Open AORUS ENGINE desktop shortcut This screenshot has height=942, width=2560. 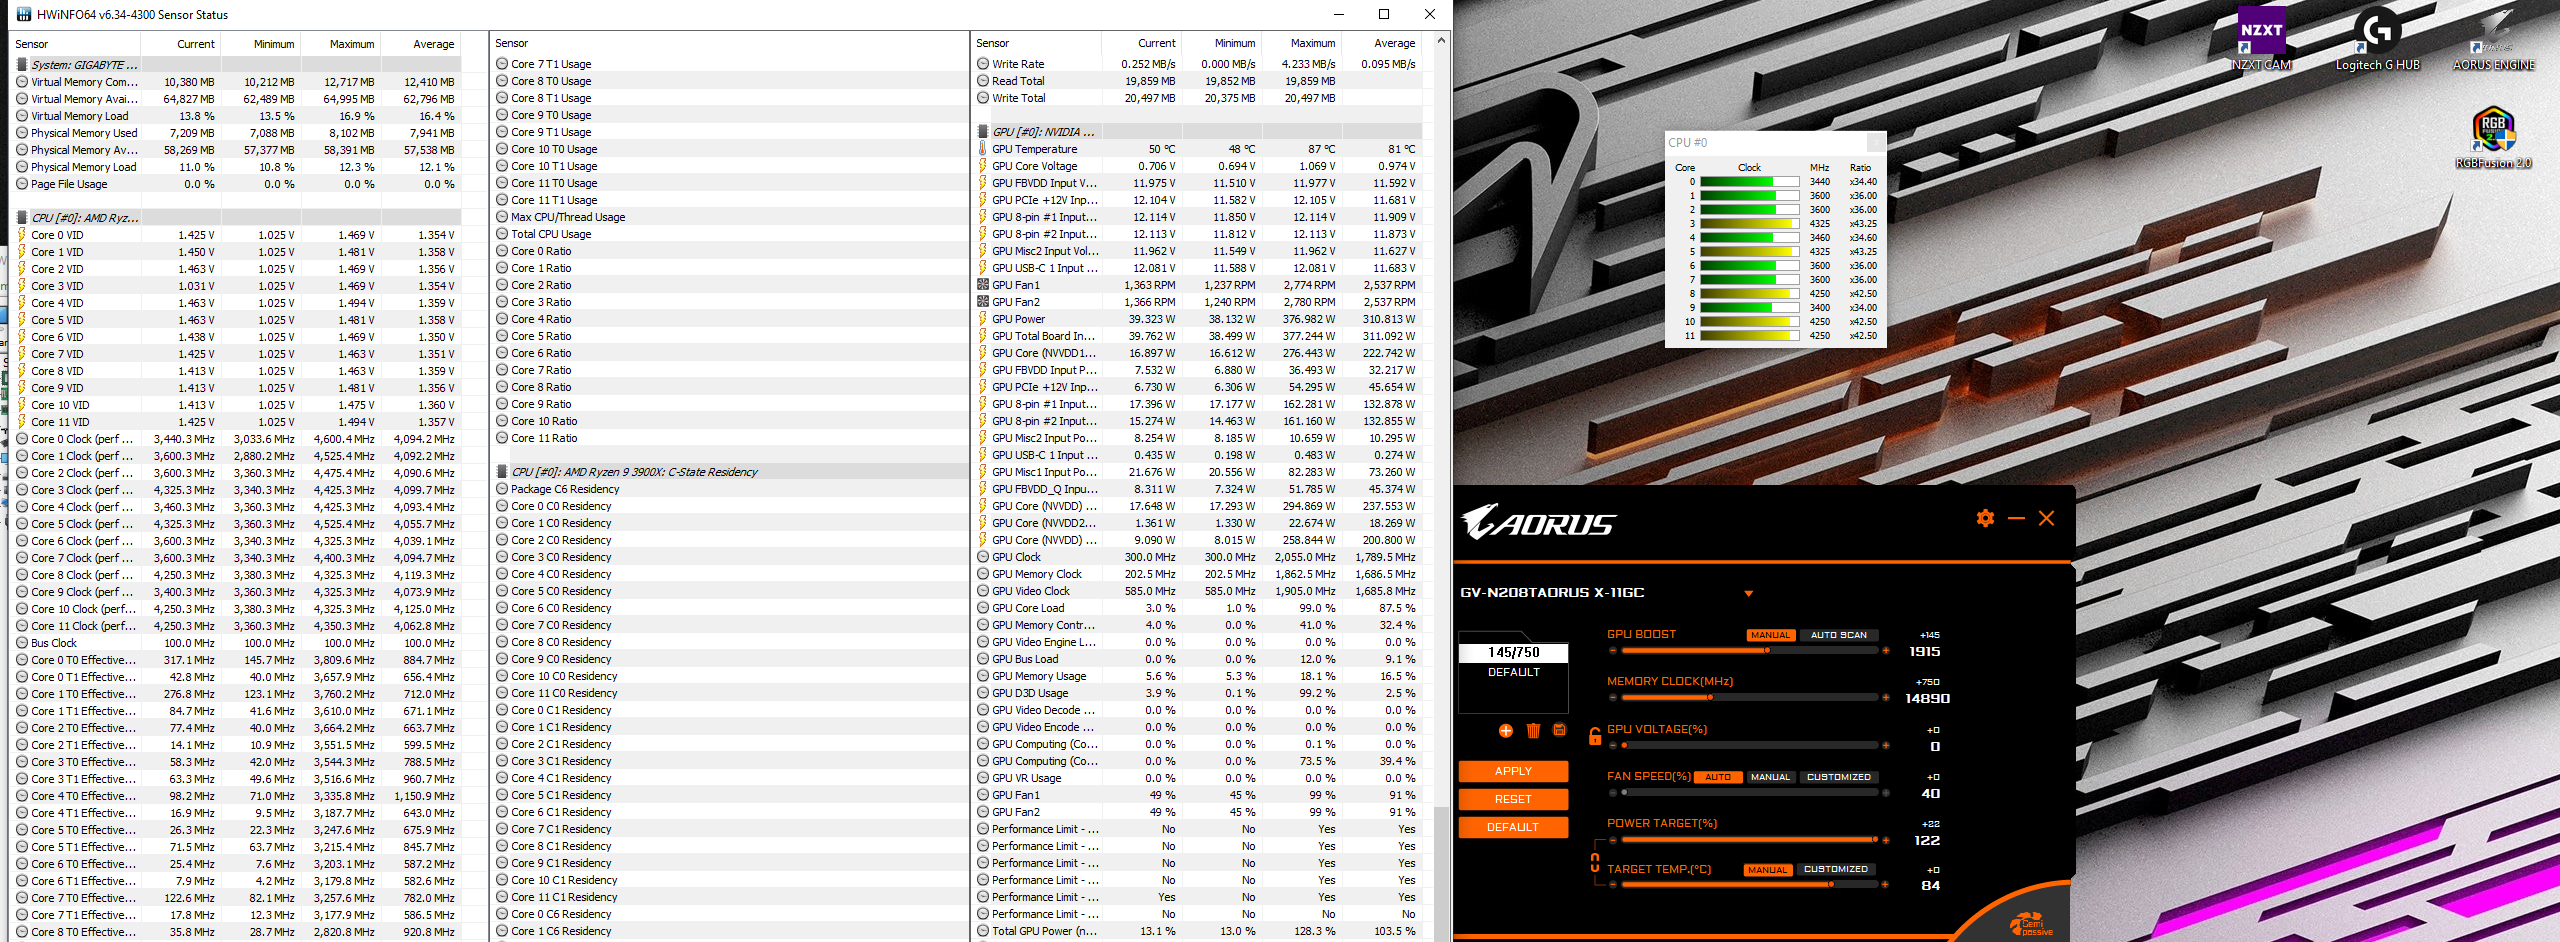(2494, 40)
